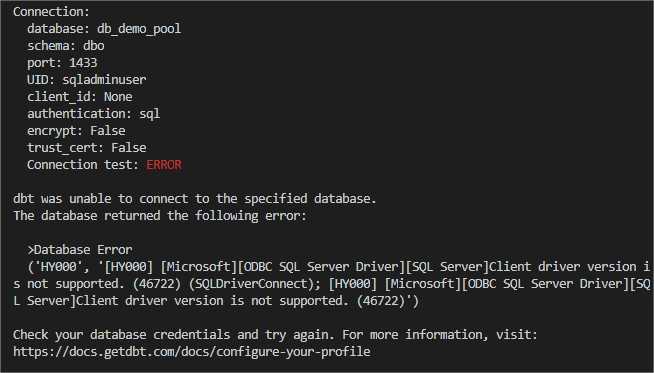Click the client_id None value

point(118,97)
